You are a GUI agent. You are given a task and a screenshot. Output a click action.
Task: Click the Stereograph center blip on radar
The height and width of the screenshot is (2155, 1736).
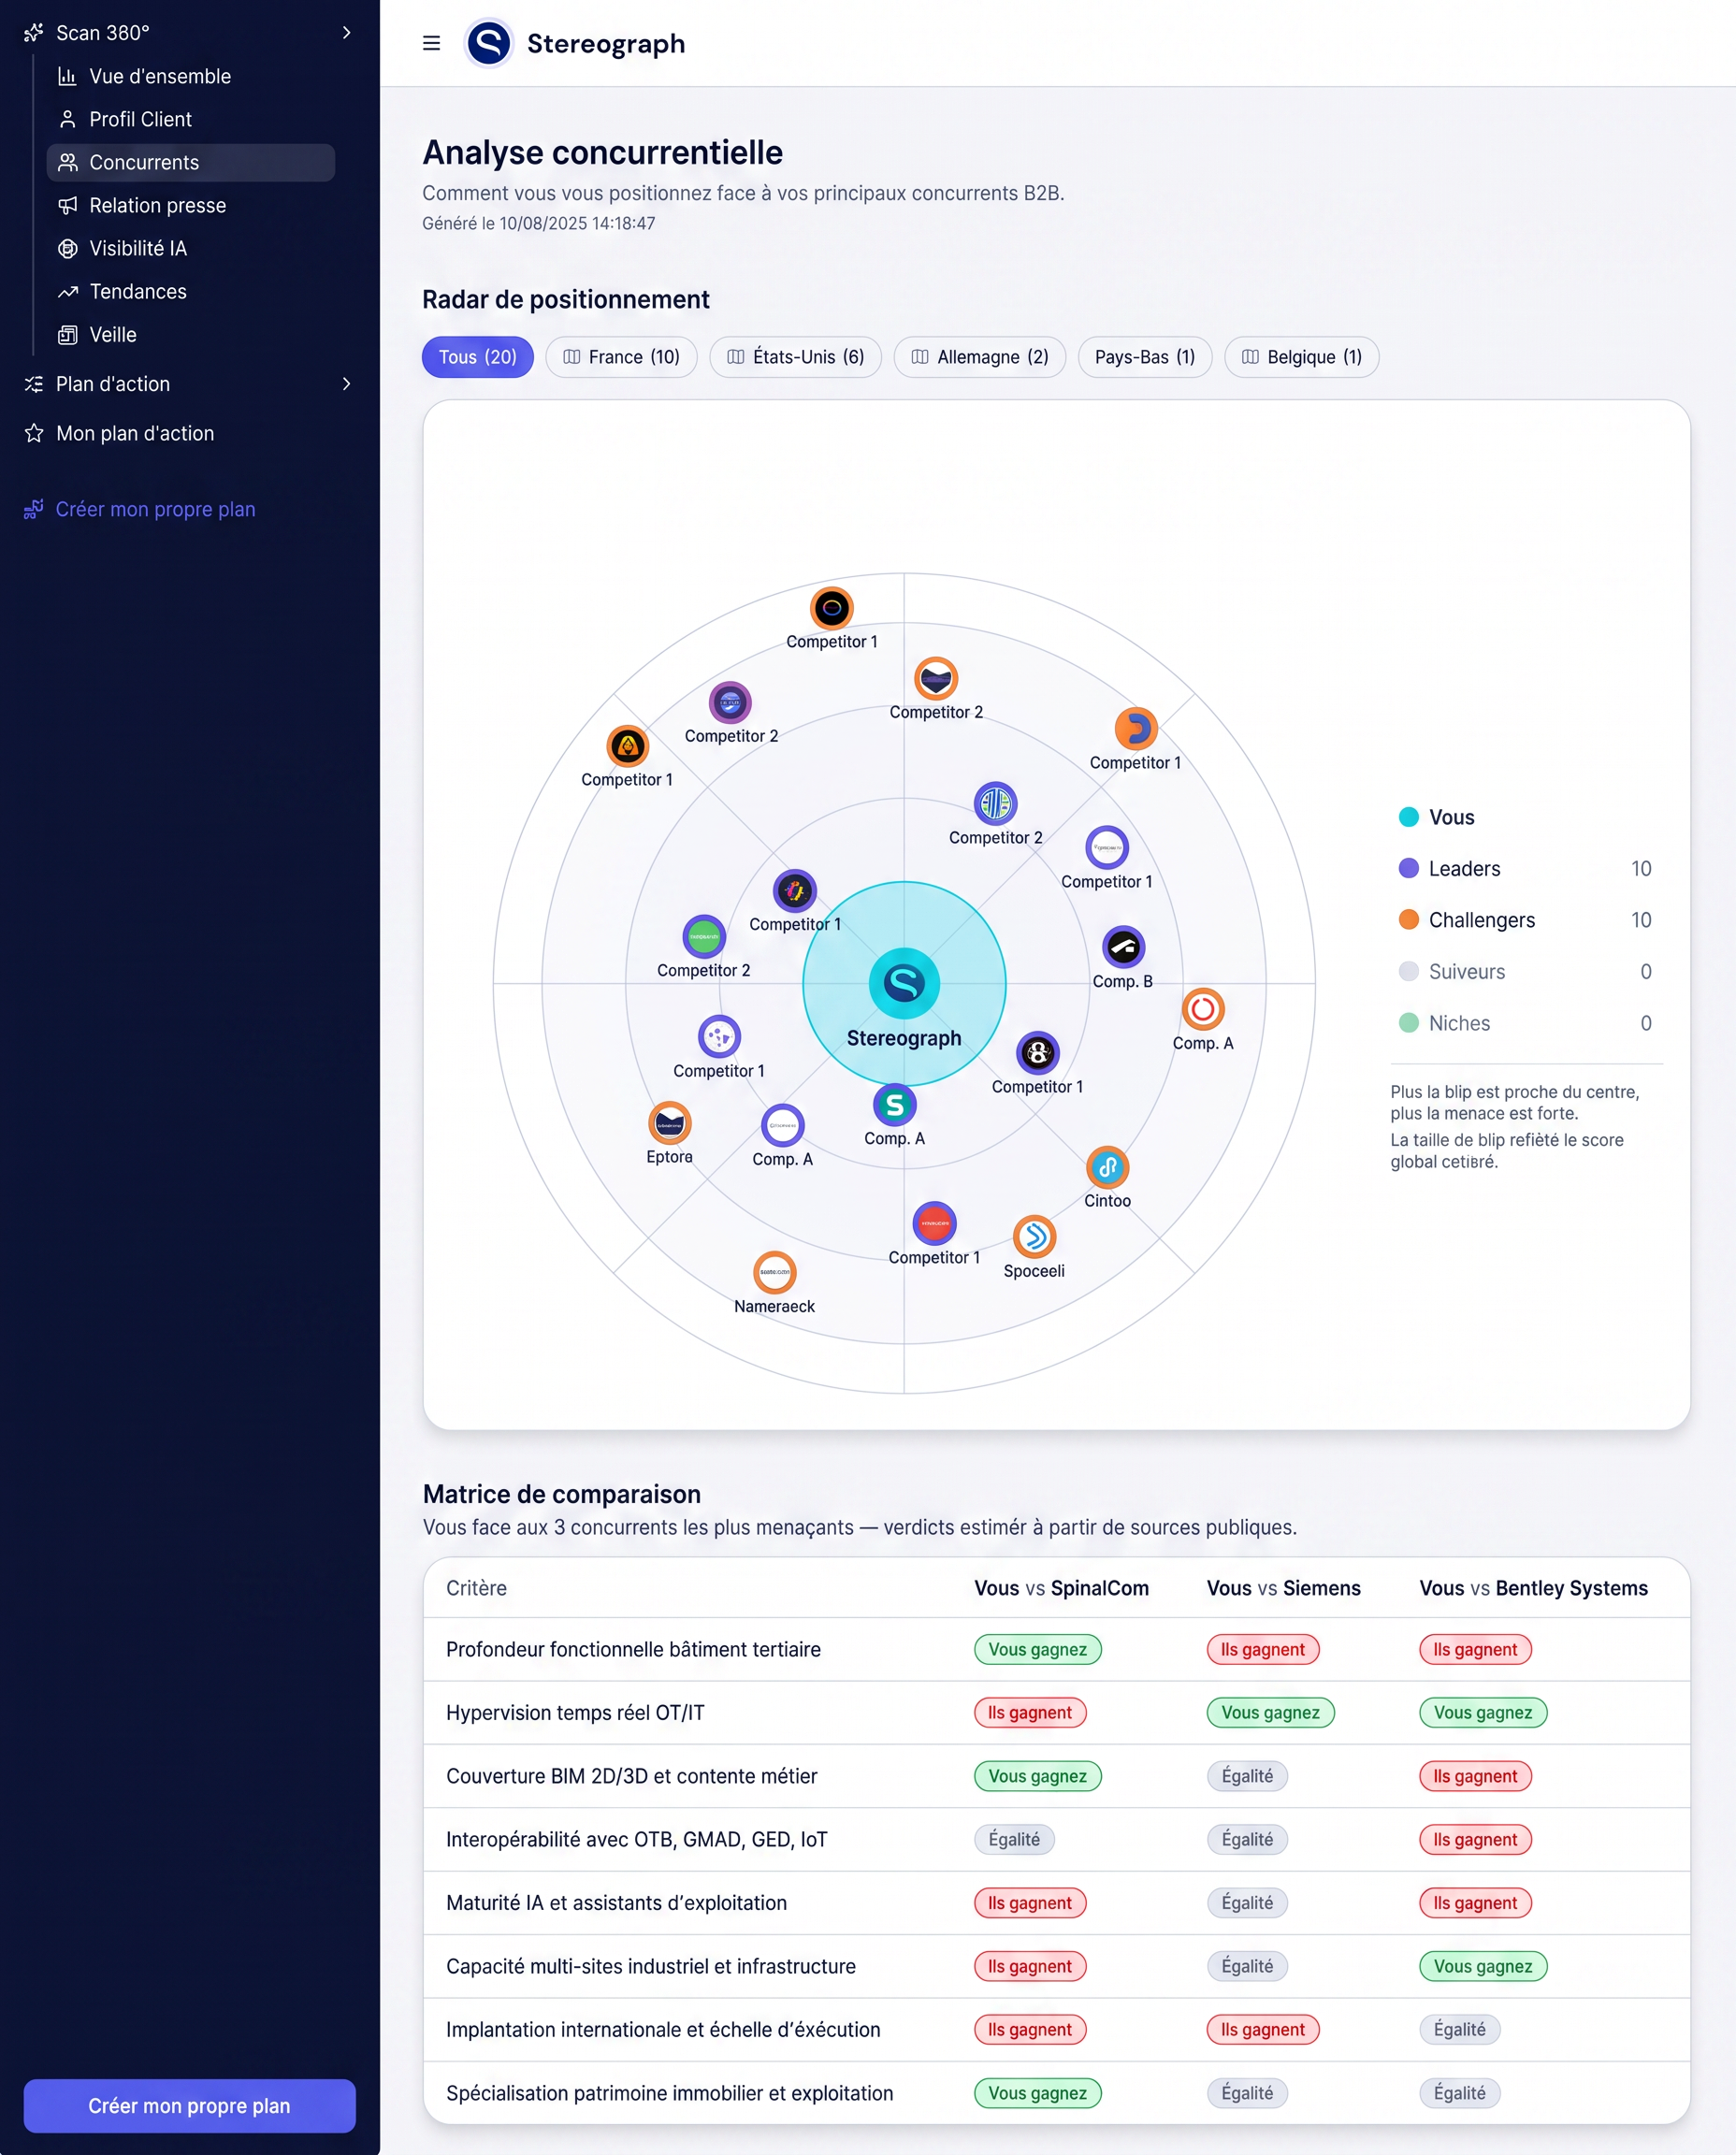point(904,982)
